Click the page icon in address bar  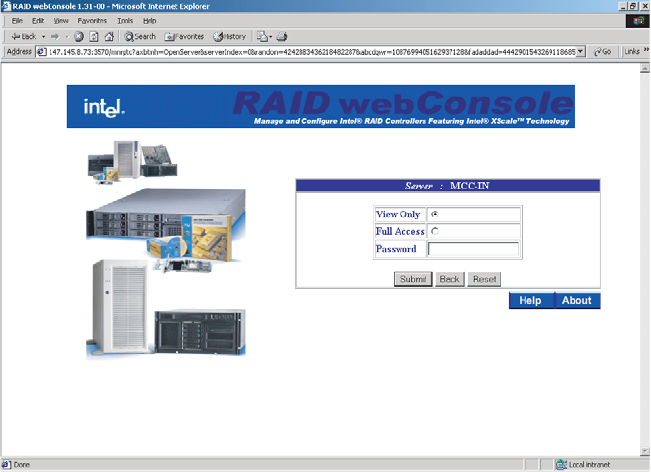tap(42, 52)
